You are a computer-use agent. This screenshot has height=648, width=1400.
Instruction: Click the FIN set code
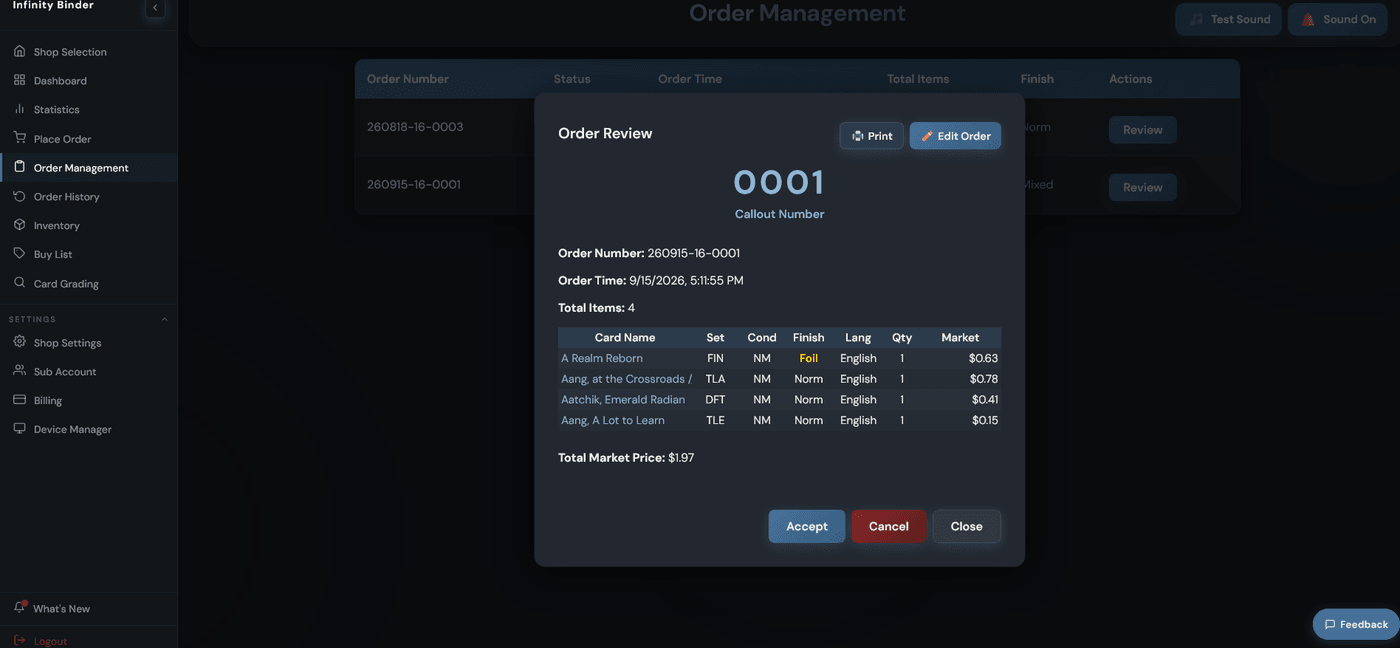click(715, 358)
